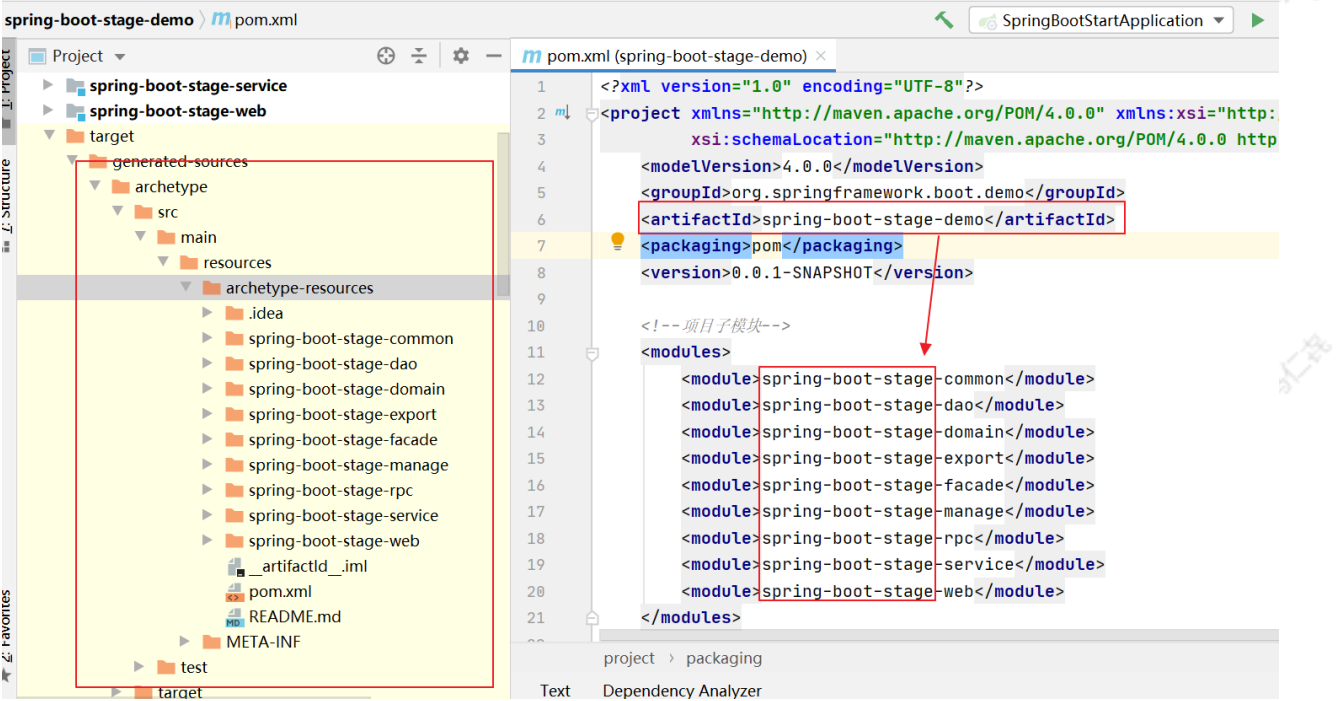Image resolution: width=1337 pixels, height=701 pixels.
Task: Switch to Dependency Analyzer tab
Action: [682, 690]
